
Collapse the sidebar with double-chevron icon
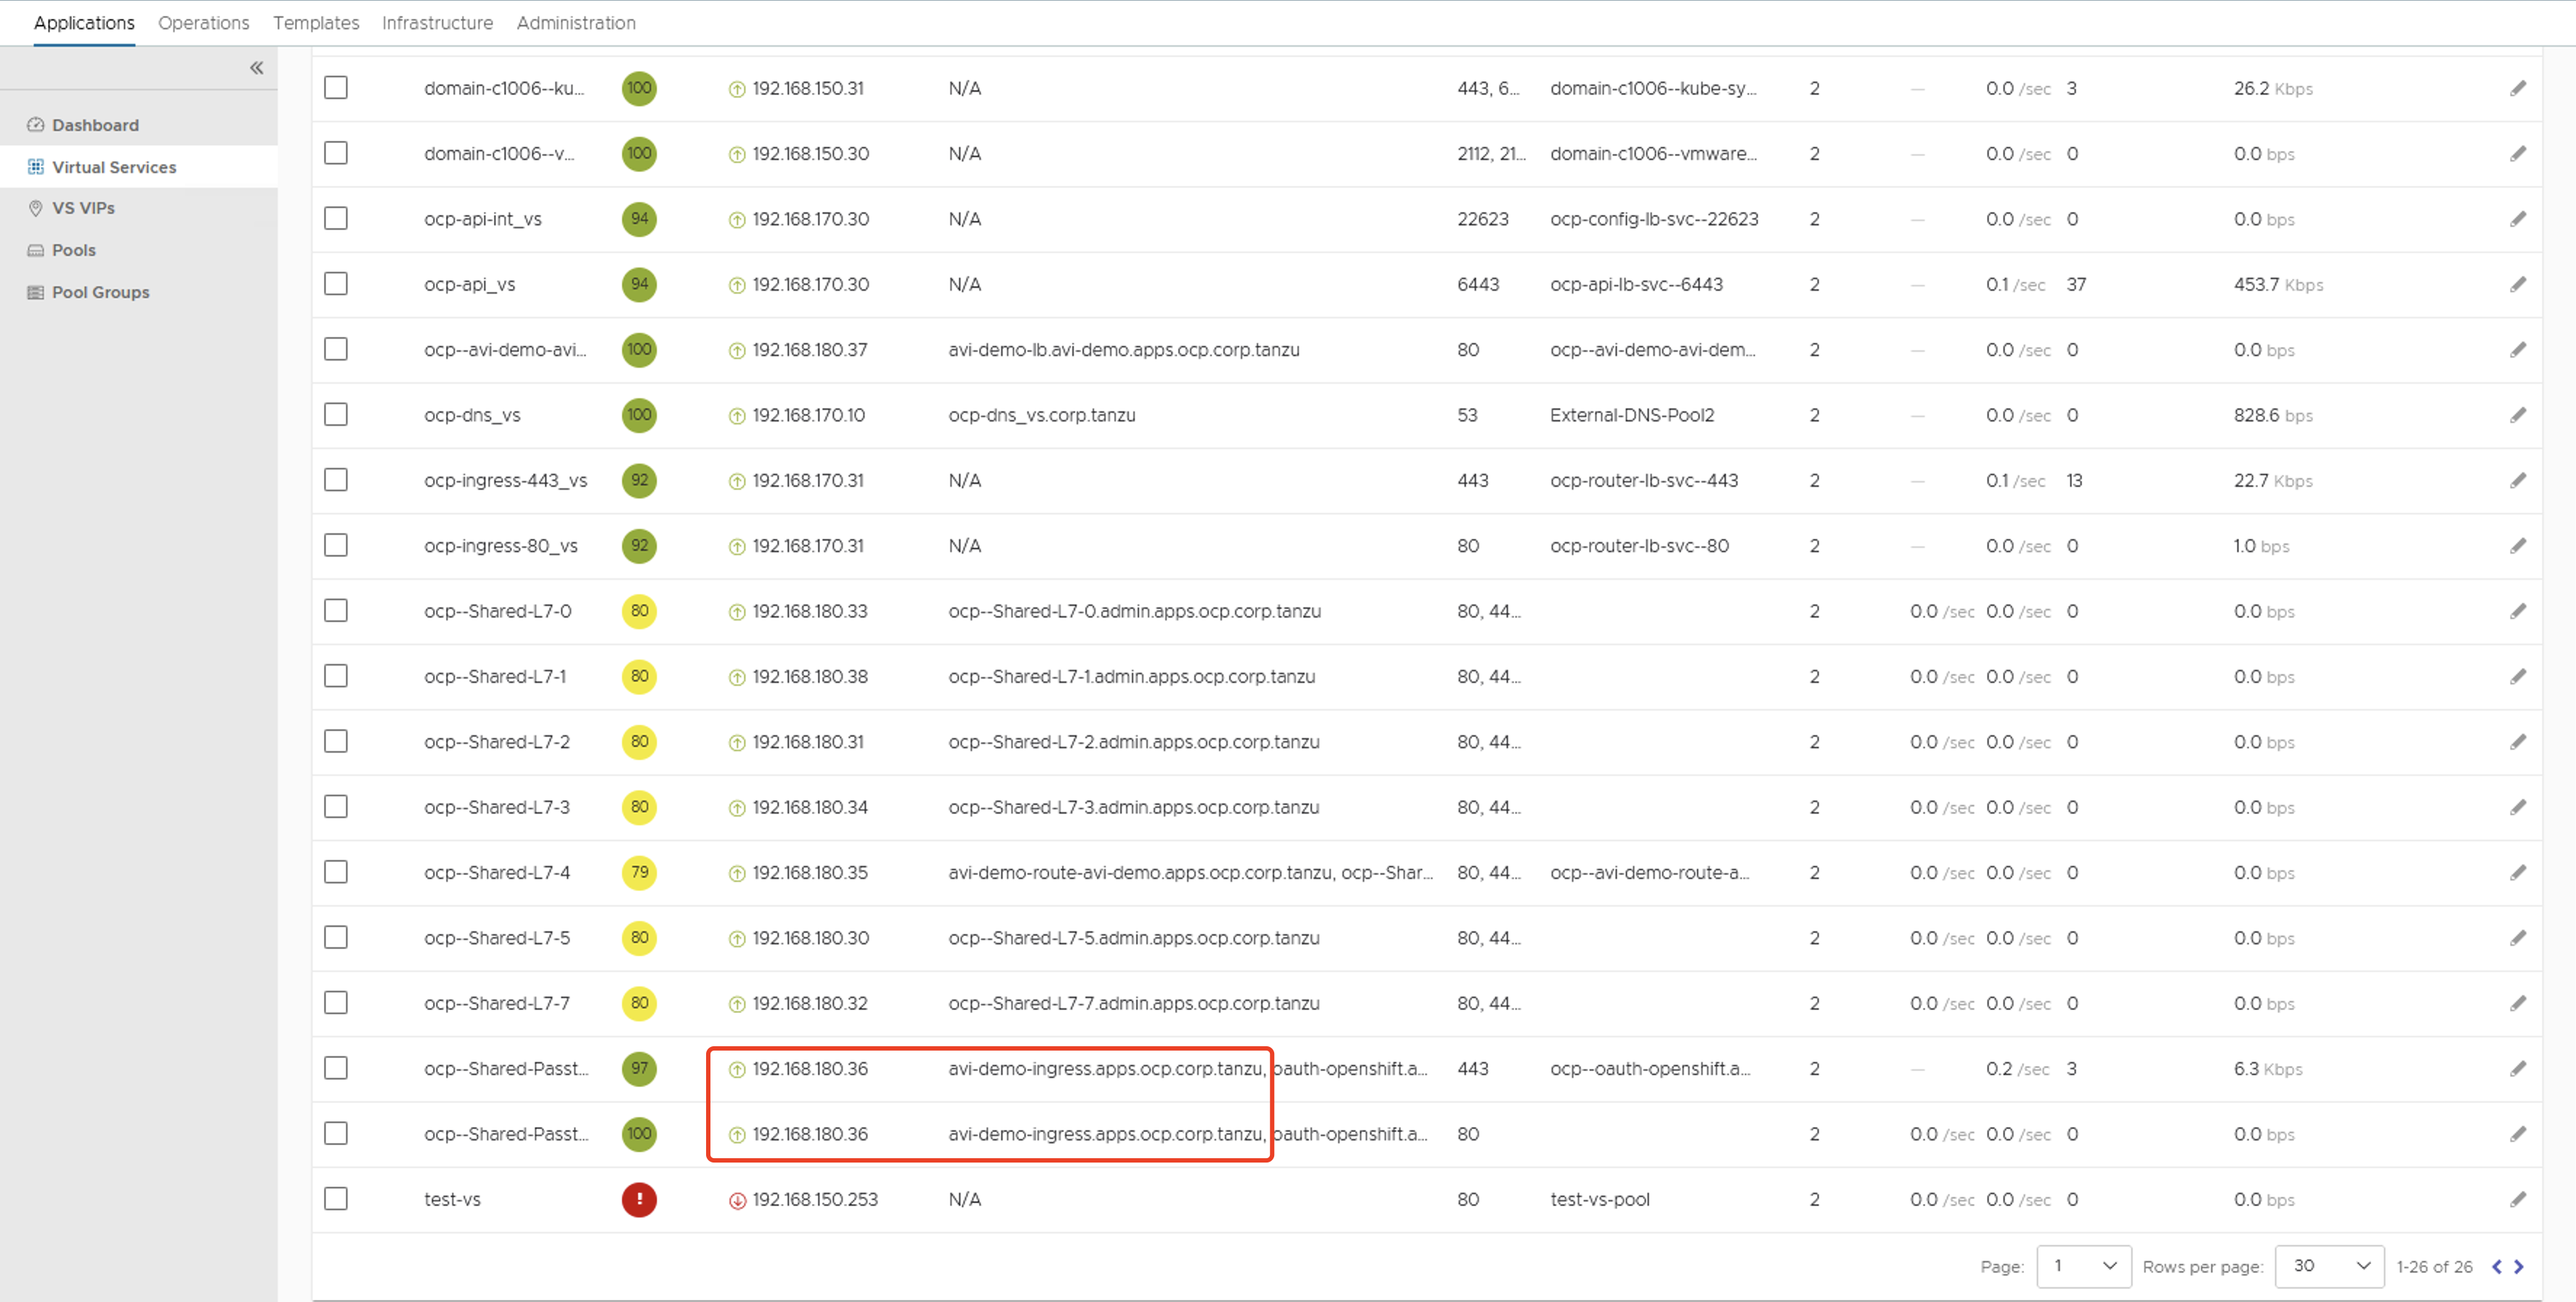pyautogui.click(x=256, y=68)
